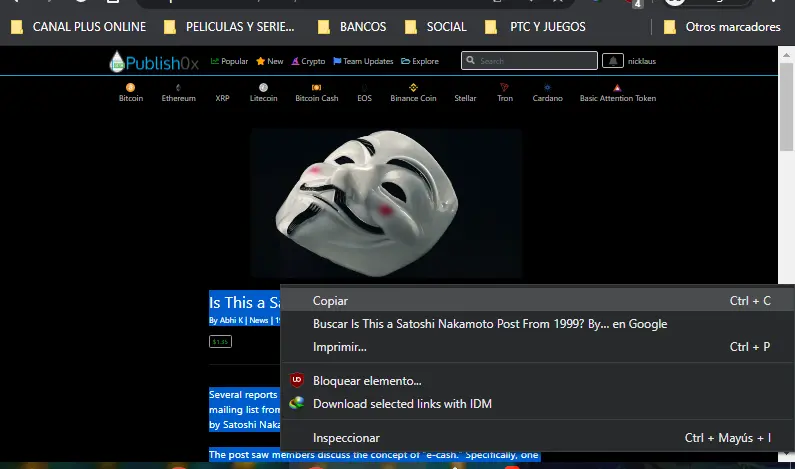Screen dimensions: 795x469
Task: Open the notifications bell icon
Action: 612,61
